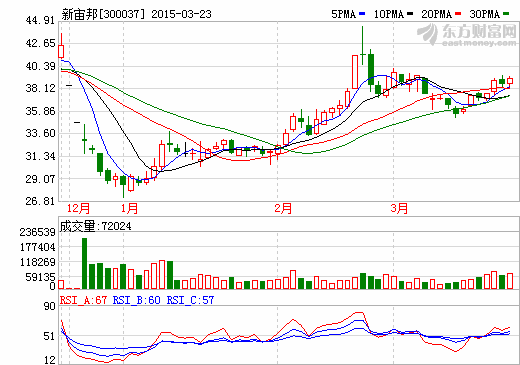Click the date 2015-03-23 in header
Viewport: 520px width, 365px height.
coord(181,14)
